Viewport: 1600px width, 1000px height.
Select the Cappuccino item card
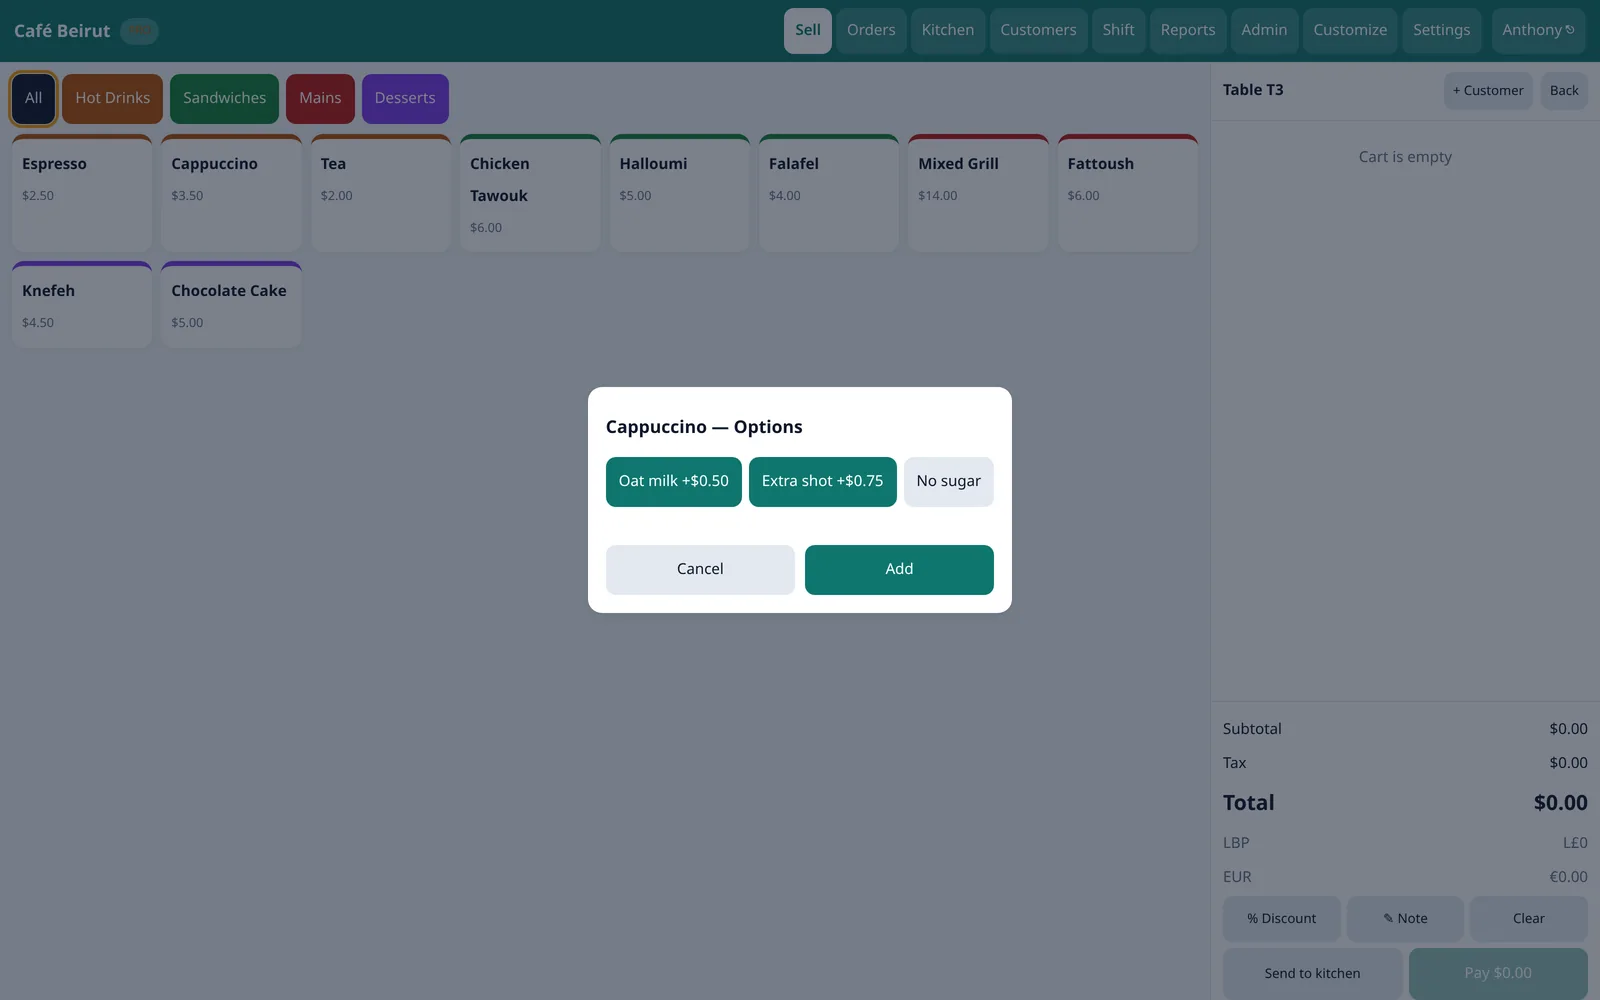pos(231,193)
